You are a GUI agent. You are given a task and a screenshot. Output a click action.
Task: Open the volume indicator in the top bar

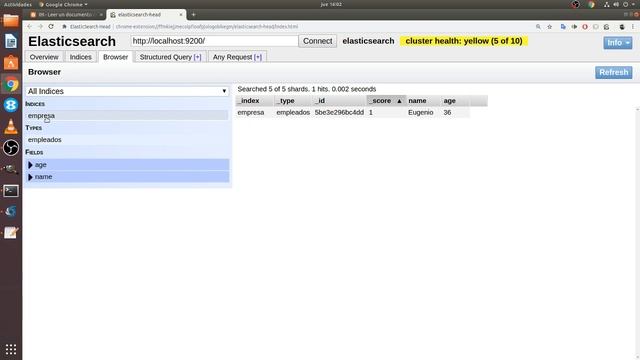pyautogui.click(x=616, y=4)
